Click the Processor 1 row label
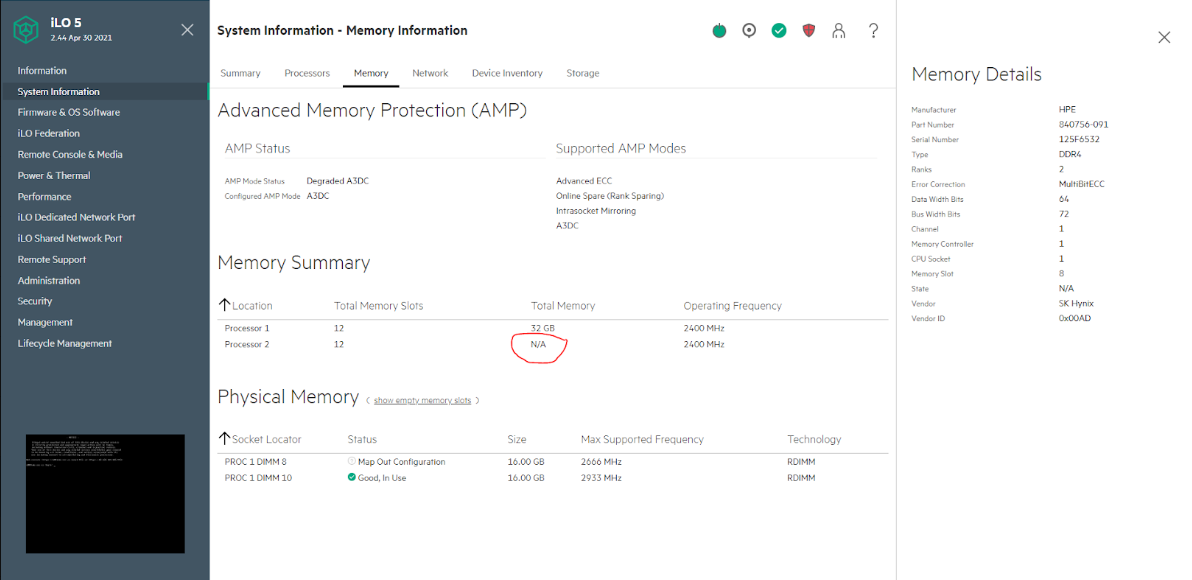1192x580 pixels. coord(247,328)
